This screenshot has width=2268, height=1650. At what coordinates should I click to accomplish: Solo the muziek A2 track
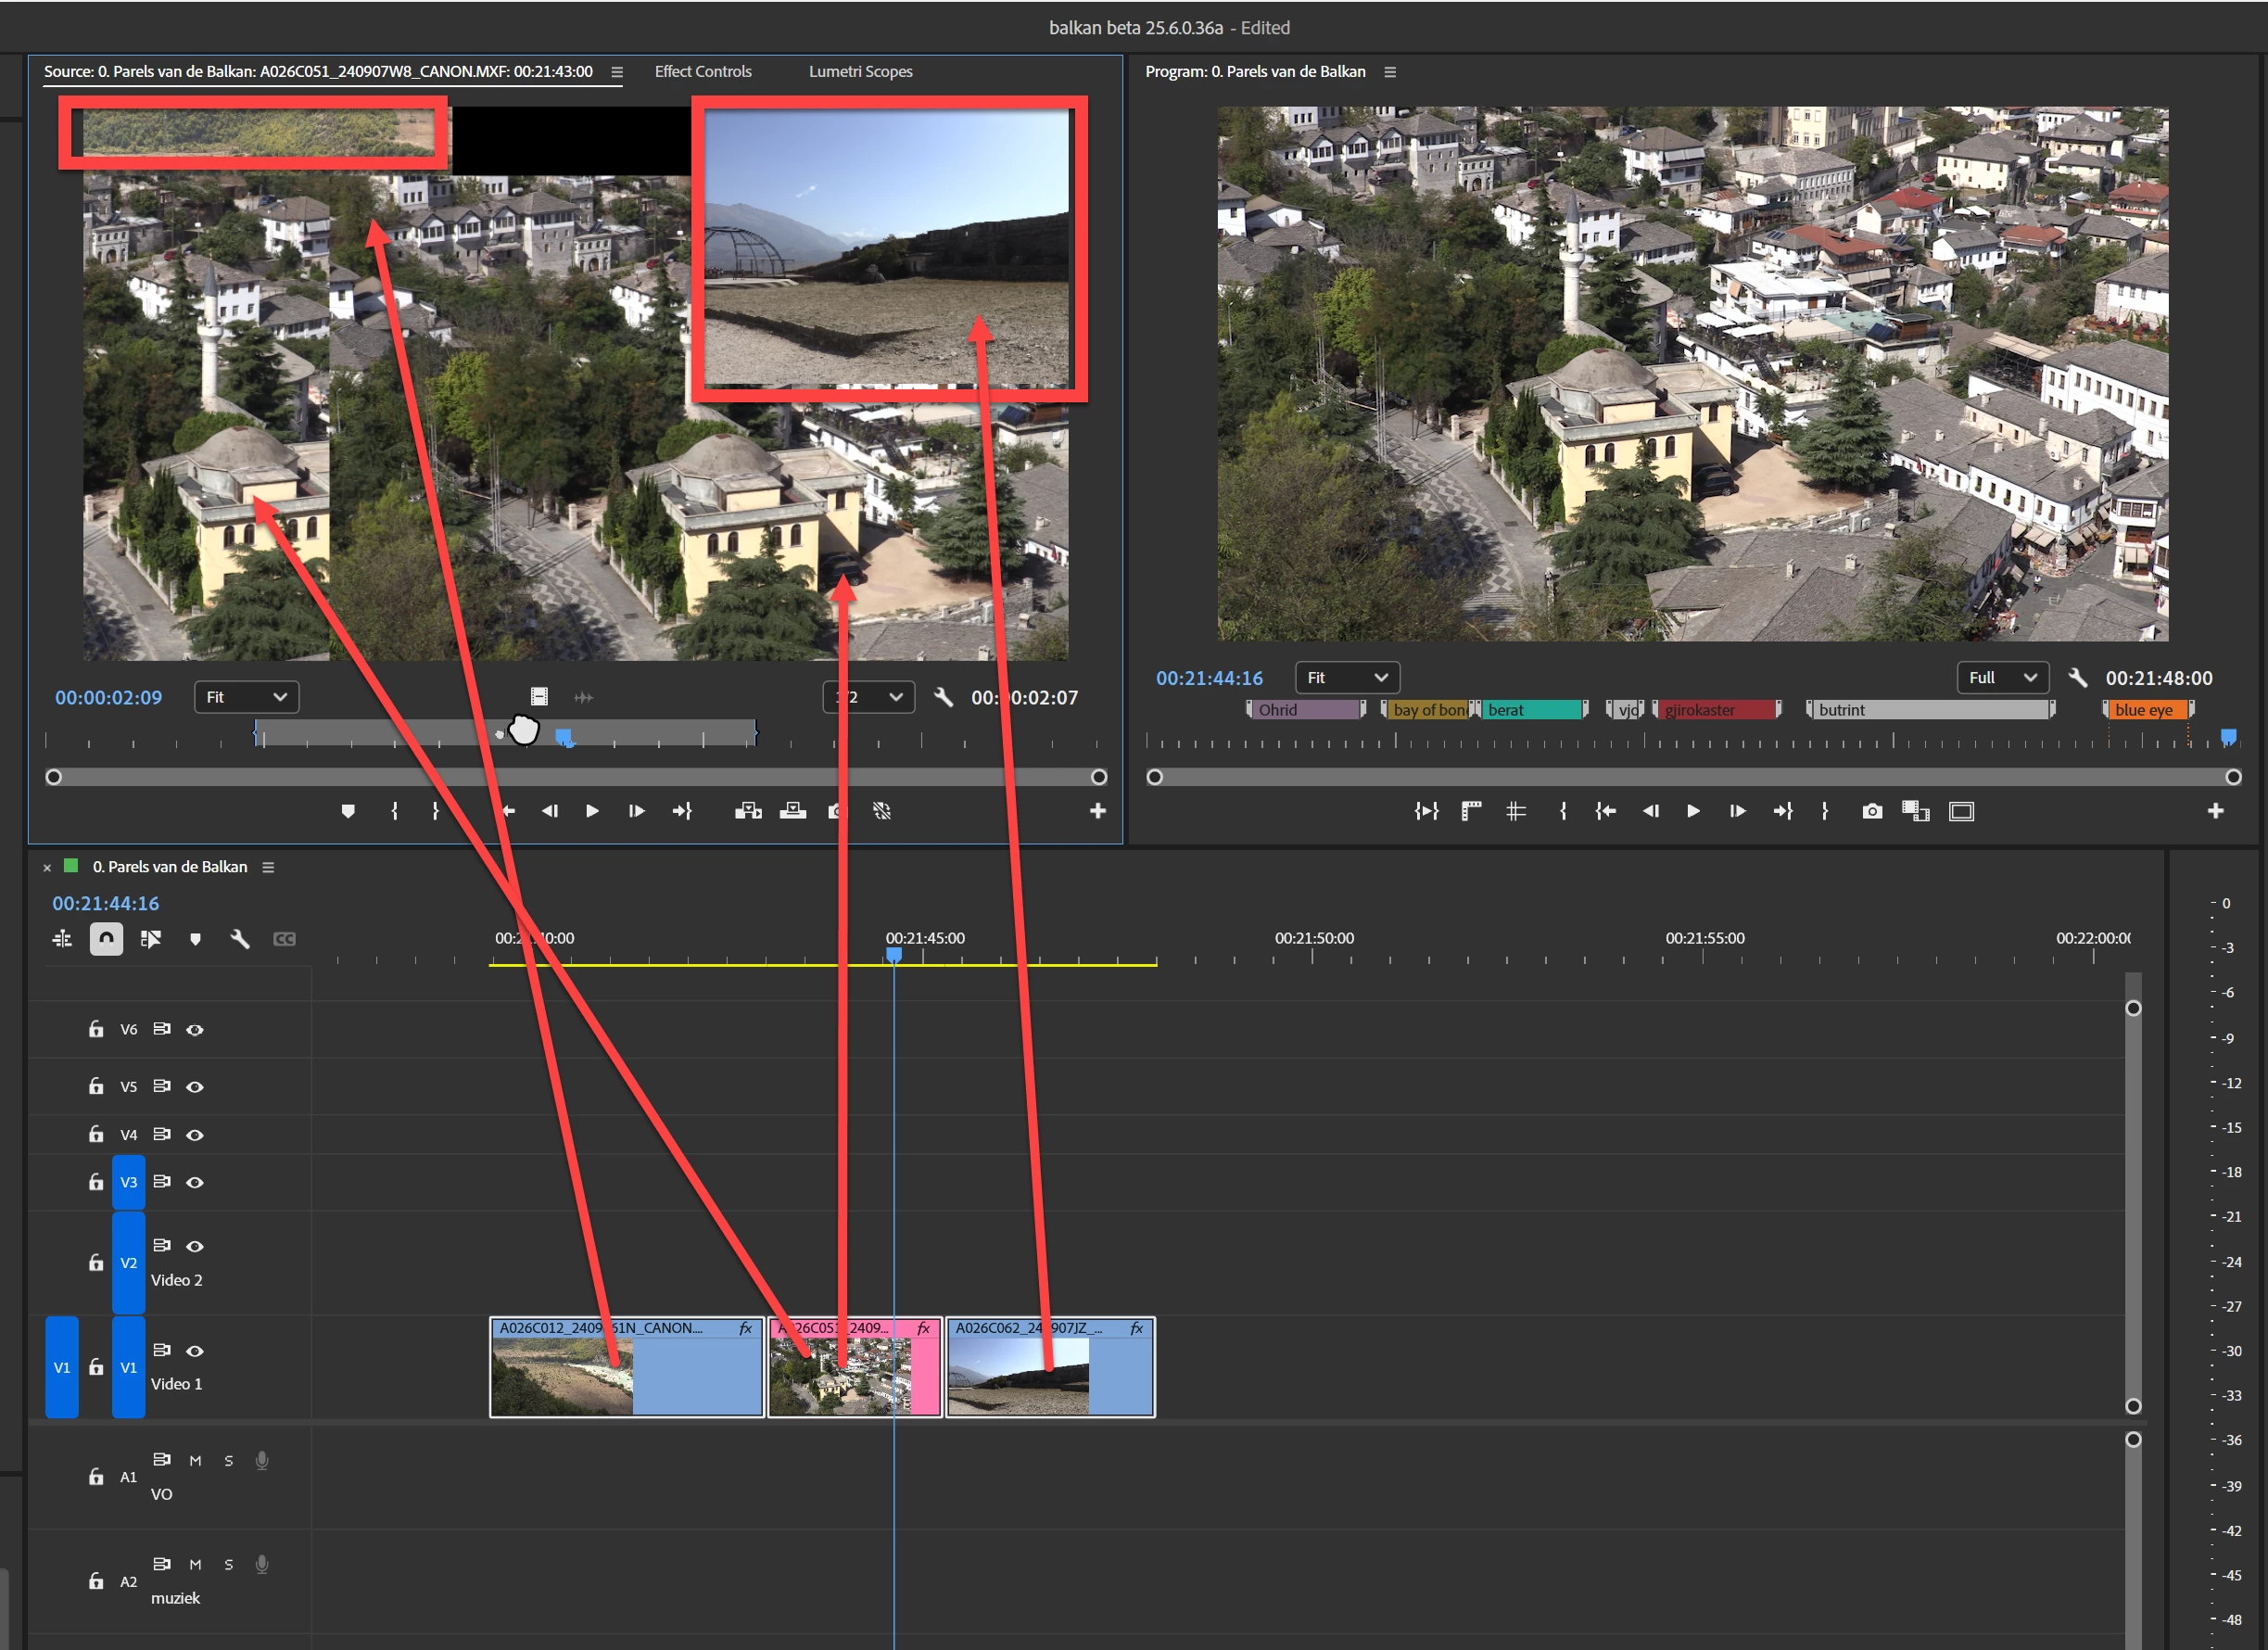pyautogui.click(x=229, y=1564)
